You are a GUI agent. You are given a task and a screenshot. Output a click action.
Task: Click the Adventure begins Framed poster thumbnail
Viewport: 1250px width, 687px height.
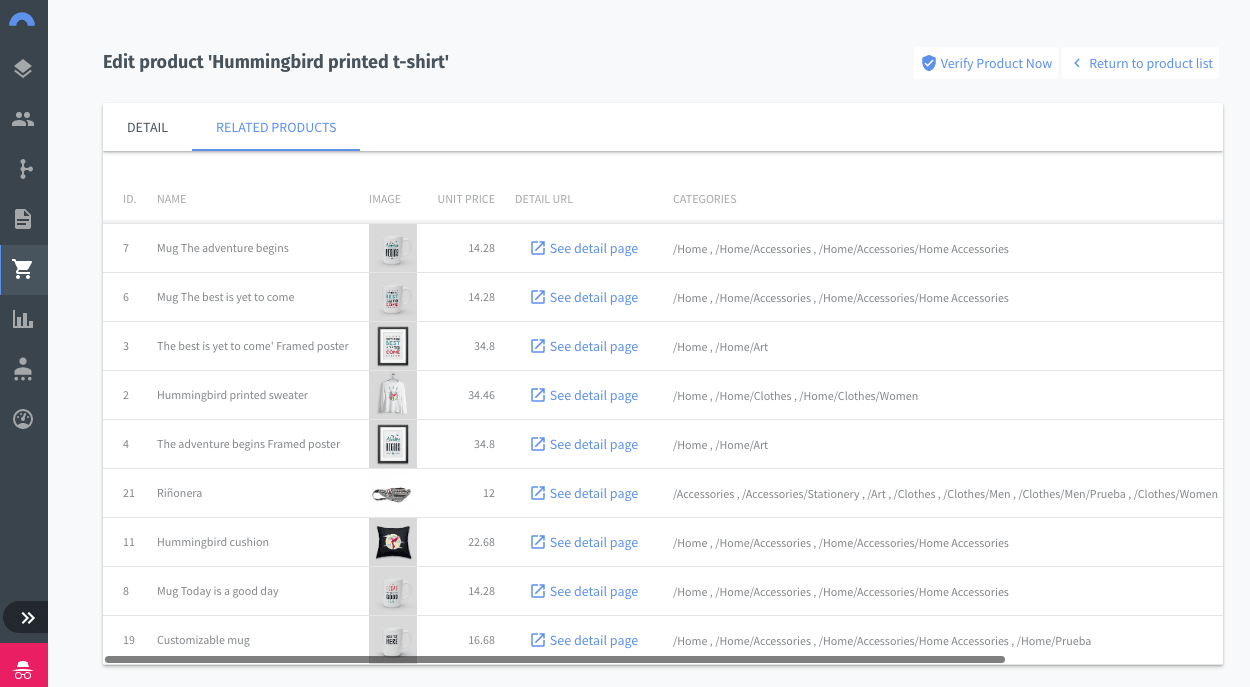tap(393, 444)
